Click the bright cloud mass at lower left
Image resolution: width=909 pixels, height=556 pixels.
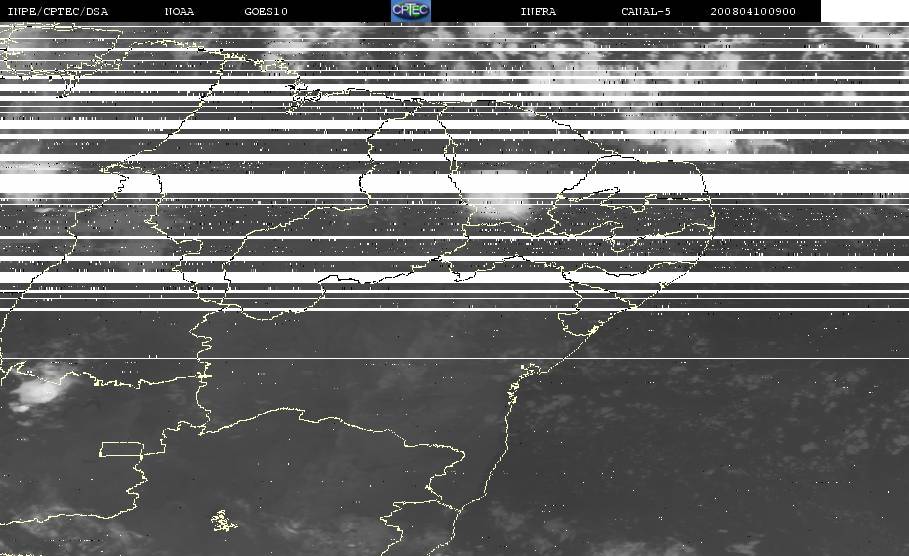36,388
